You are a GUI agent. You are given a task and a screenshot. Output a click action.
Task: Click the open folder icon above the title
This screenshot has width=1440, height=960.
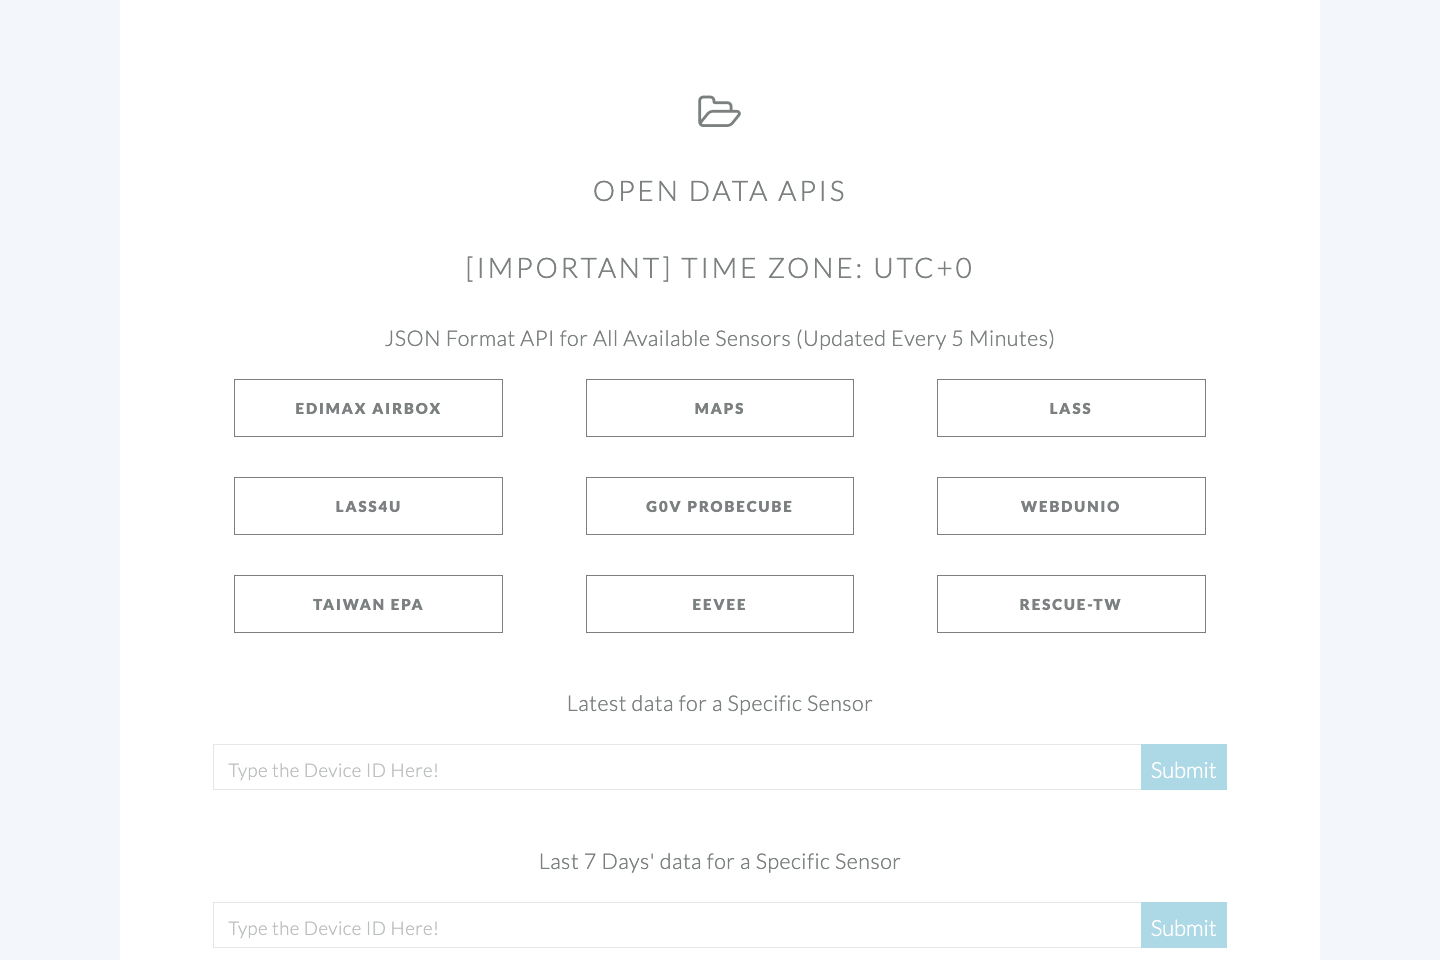(x=719, y=111)
